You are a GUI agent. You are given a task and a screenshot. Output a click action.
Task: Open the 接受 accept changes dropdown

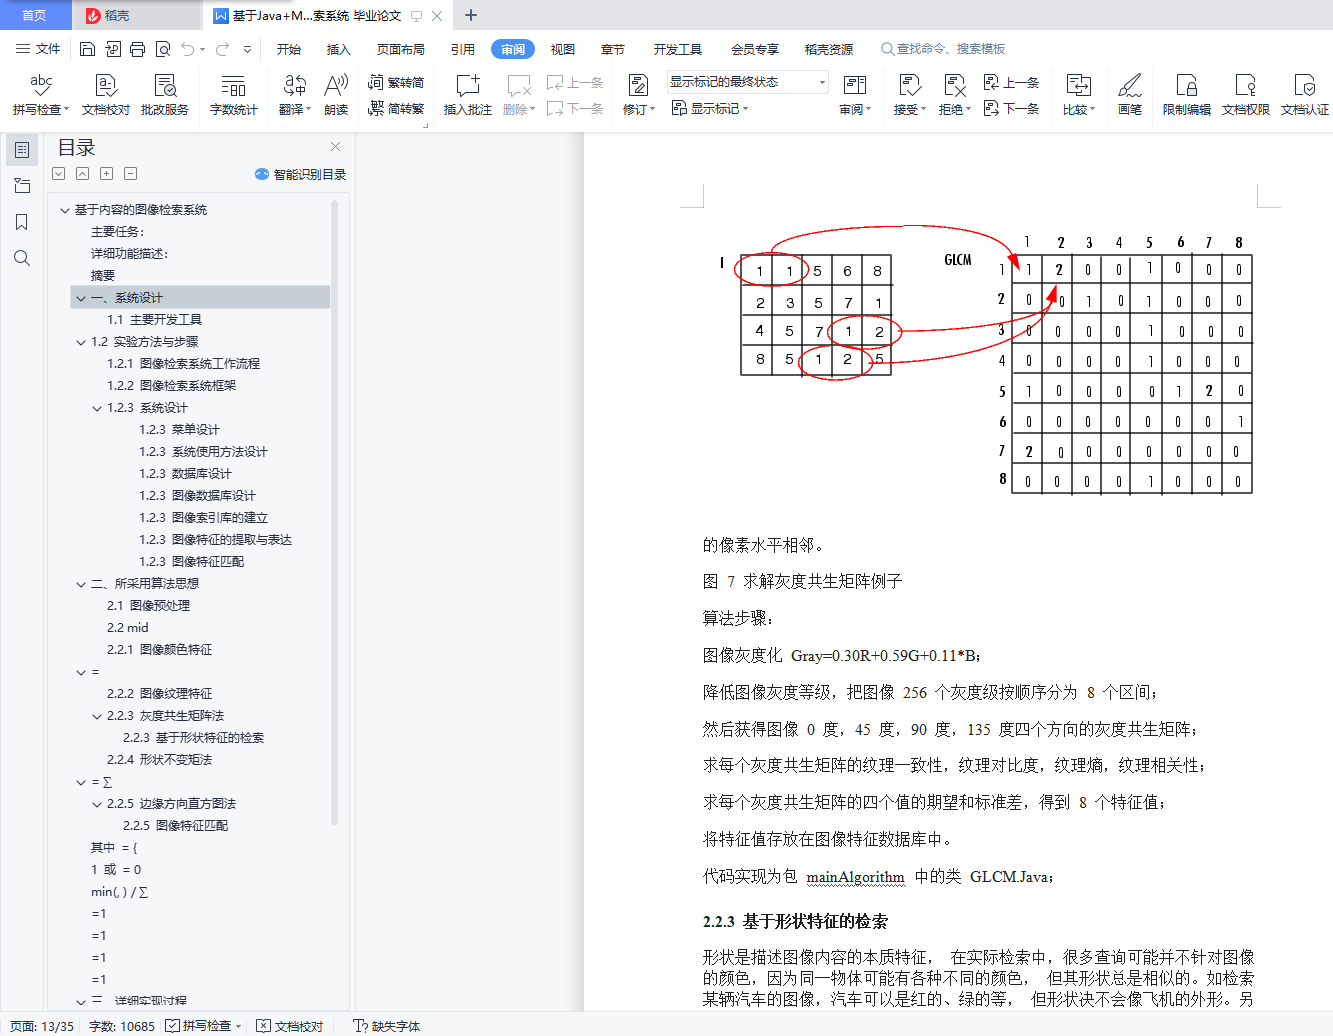[x=910, y=95]
